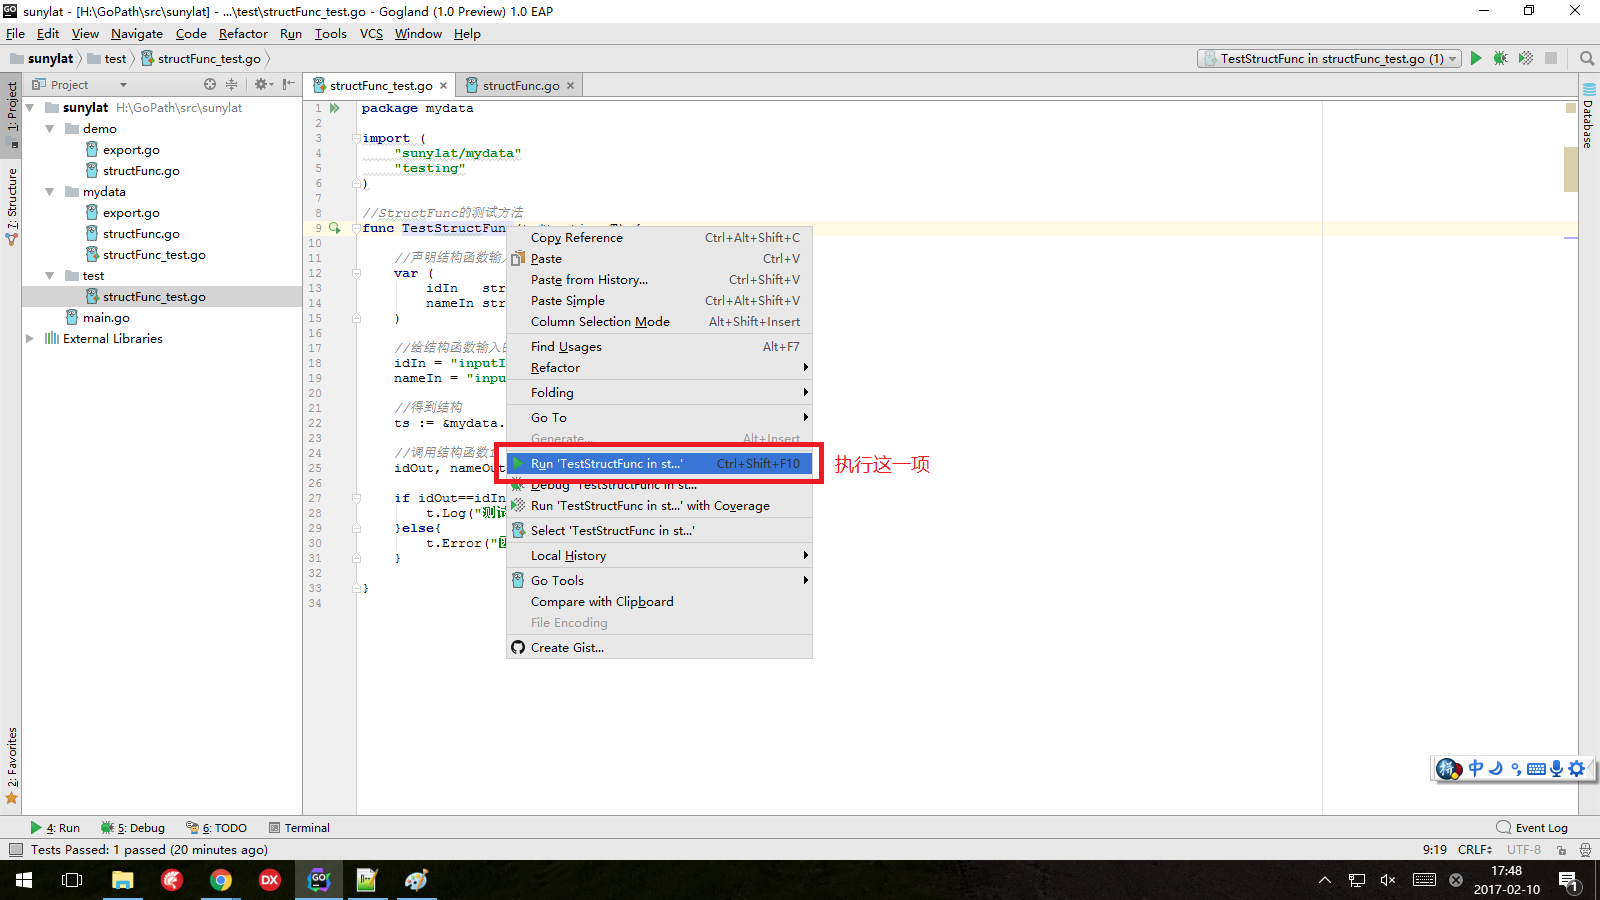Click read-only lock icon in status bar
Image resolution: width=1600 pixels, height=900 pixels.
pyautogui.click(x=1561, y=850)
